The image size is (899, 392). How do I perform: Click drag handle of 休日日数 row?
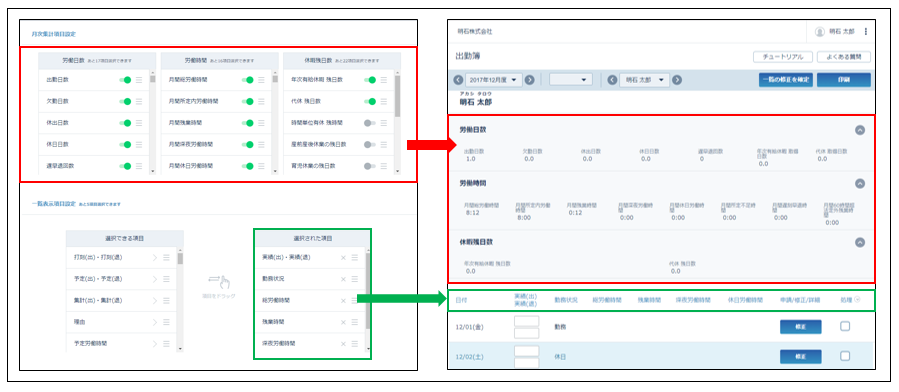[139, 144]
